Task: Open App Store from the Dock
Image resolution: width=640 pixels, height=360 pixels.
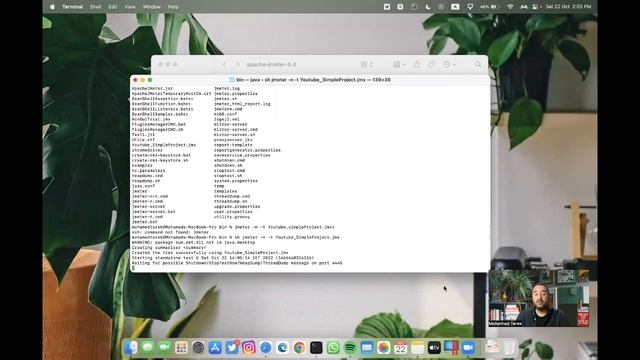Action: coord(215,348)
